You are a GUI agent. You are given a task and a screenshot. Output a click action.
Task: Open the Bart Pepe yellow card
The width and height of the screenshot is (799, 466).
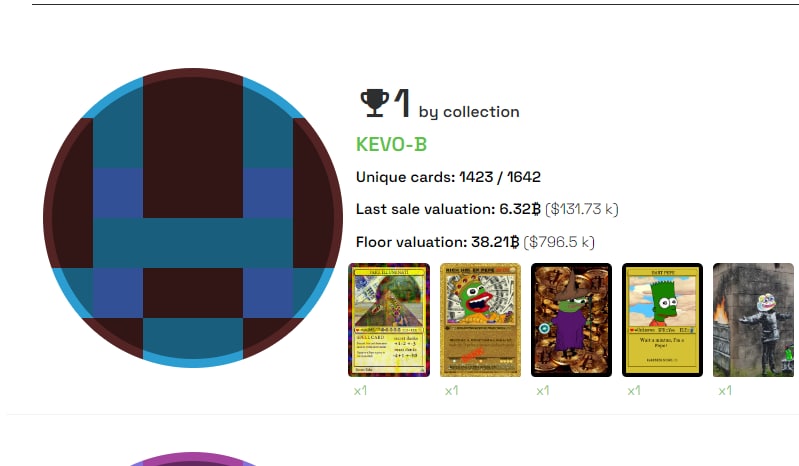662,320
